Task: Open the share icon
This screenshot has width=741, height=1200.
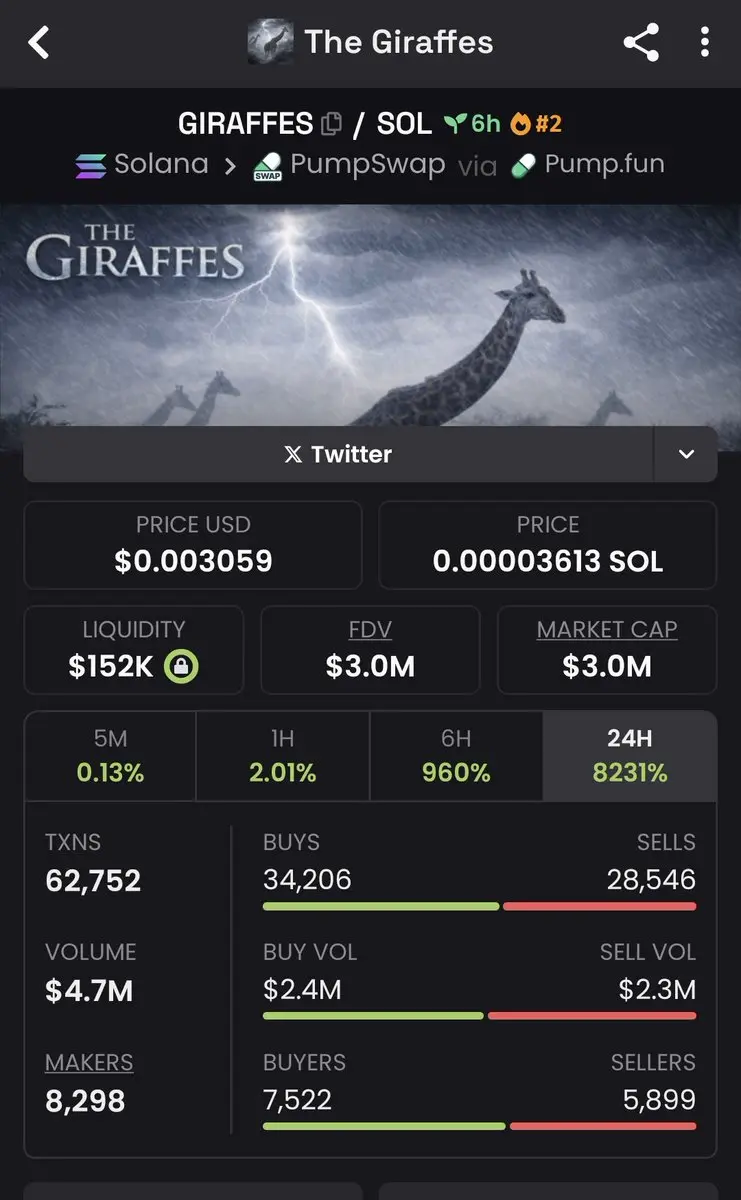Action: [640, 43]
